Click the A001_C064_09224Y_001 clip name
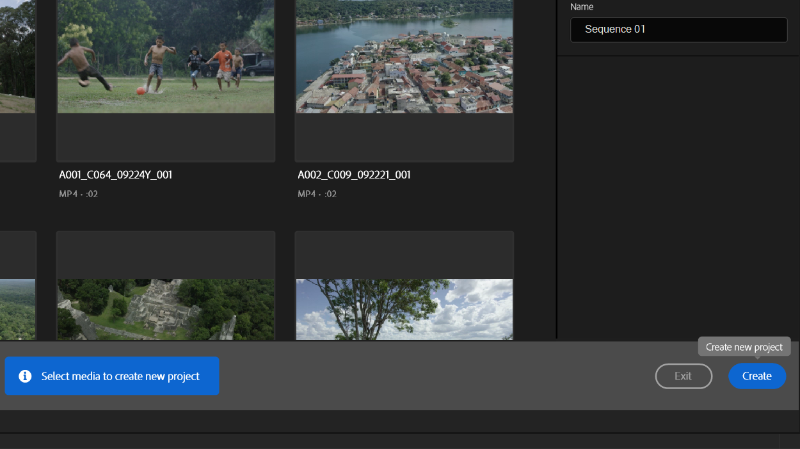This screenshot has height=449, width=800. pyautogui.click(x=115, y=175)
